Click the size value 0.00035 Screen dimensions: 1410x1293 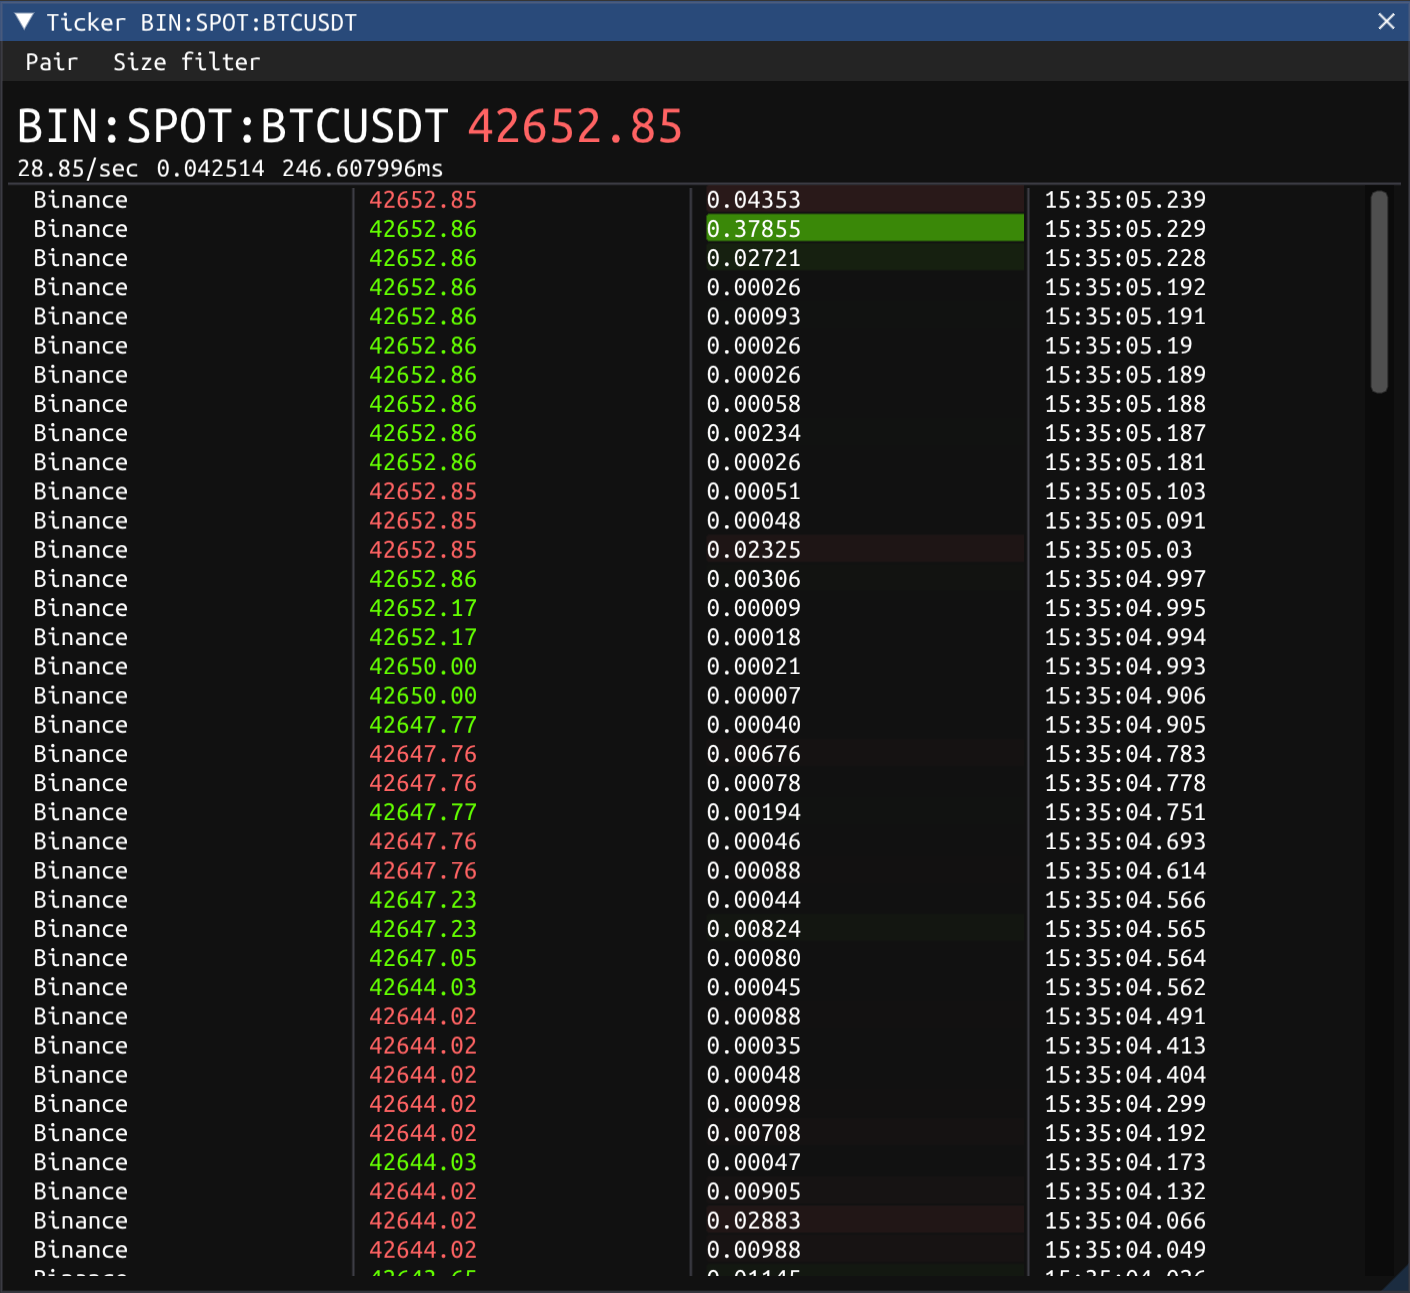tap(754, 1046)
